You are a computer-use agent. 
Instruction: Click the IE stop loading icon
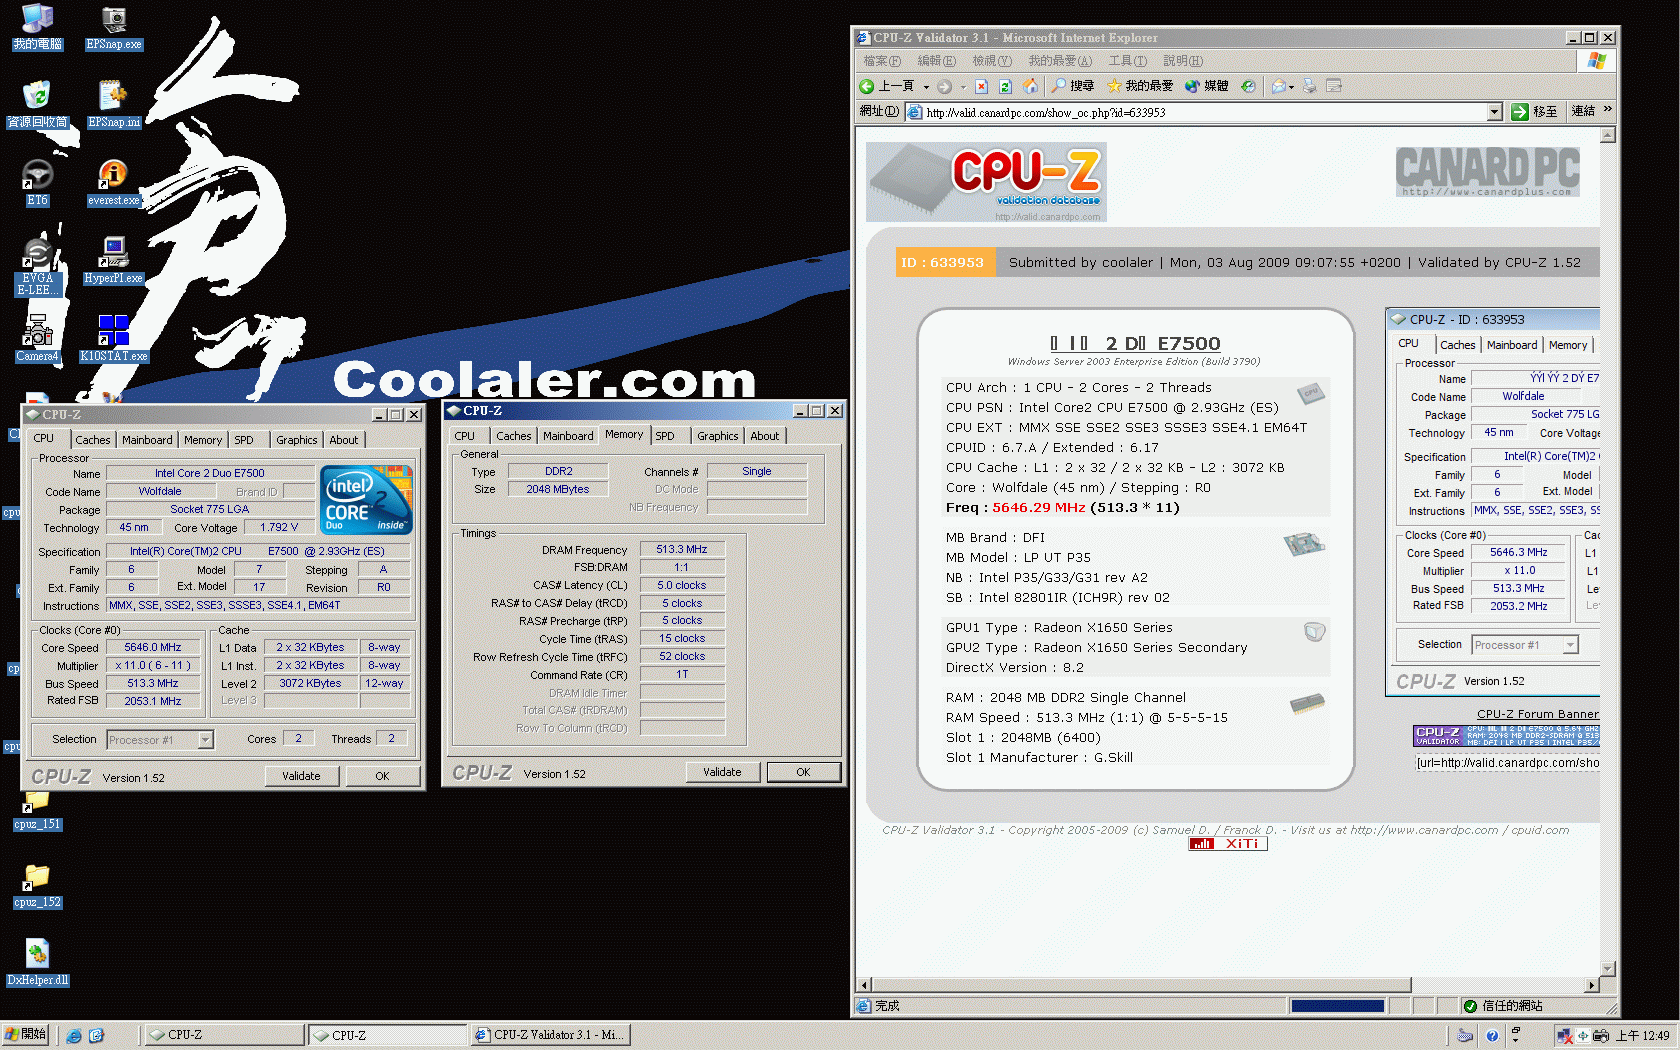[x=982, y=86]
